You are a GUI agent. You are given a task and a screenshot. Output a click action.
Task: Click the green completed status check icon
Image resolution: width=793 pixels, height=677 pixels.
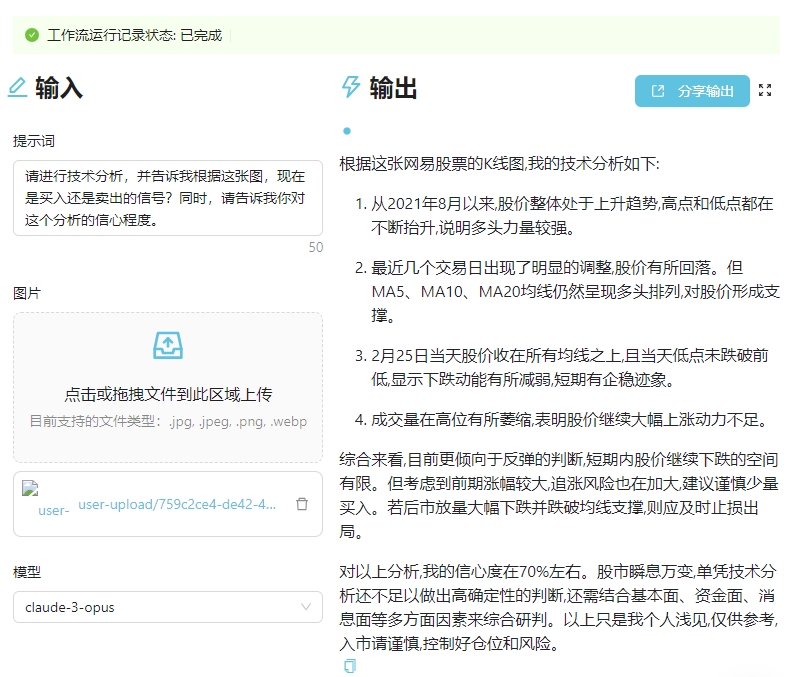click(32, 35)
